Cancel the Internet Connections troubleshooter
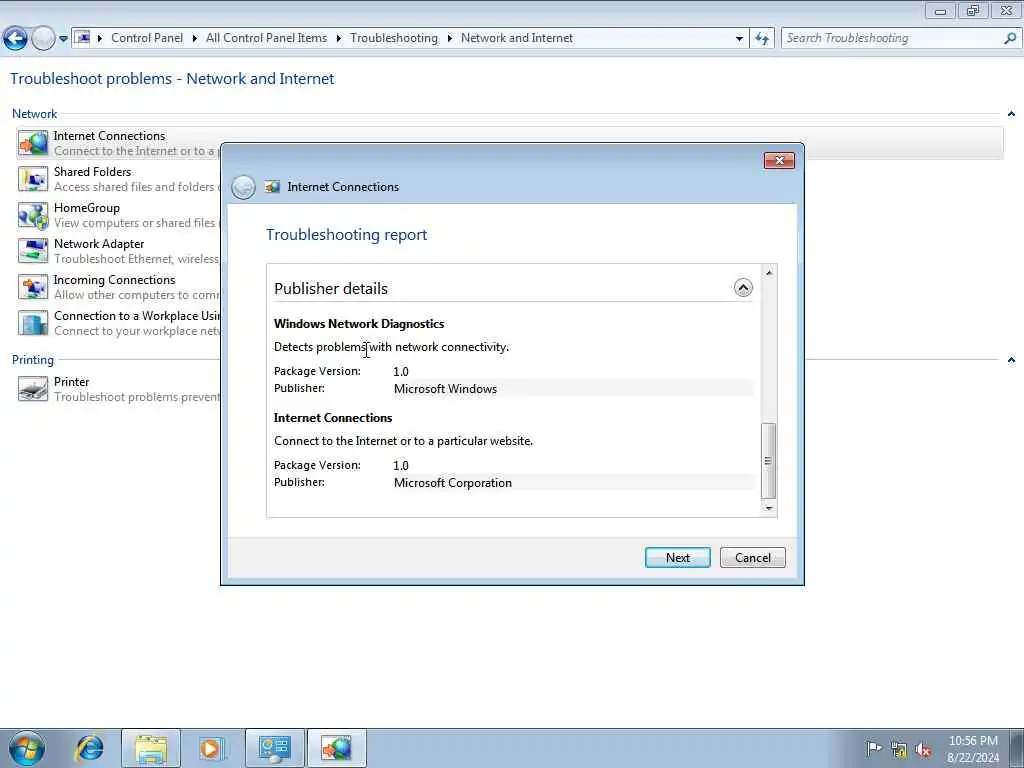The height and width of the screenshot is (768, 1024). (x=752, y=558)
